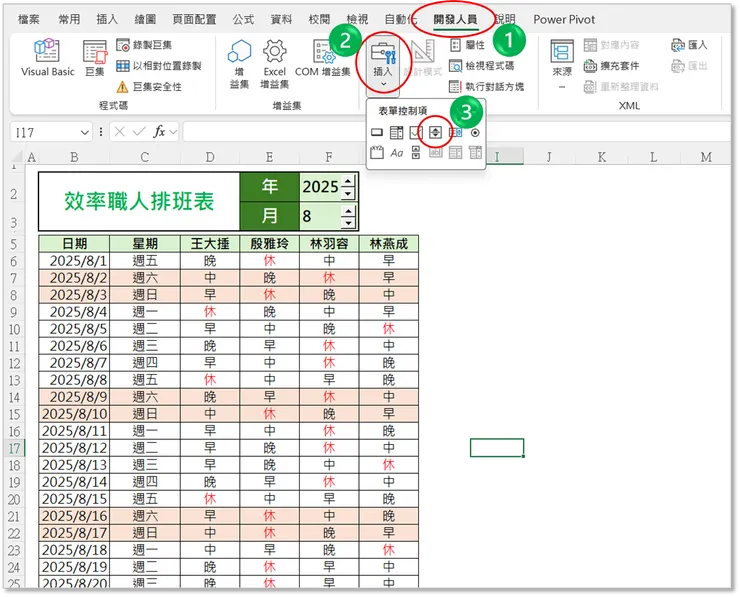This screenshot has height=597, width=740.
Task: Click 錄製巨集 record macro
Action: [144, 45]
